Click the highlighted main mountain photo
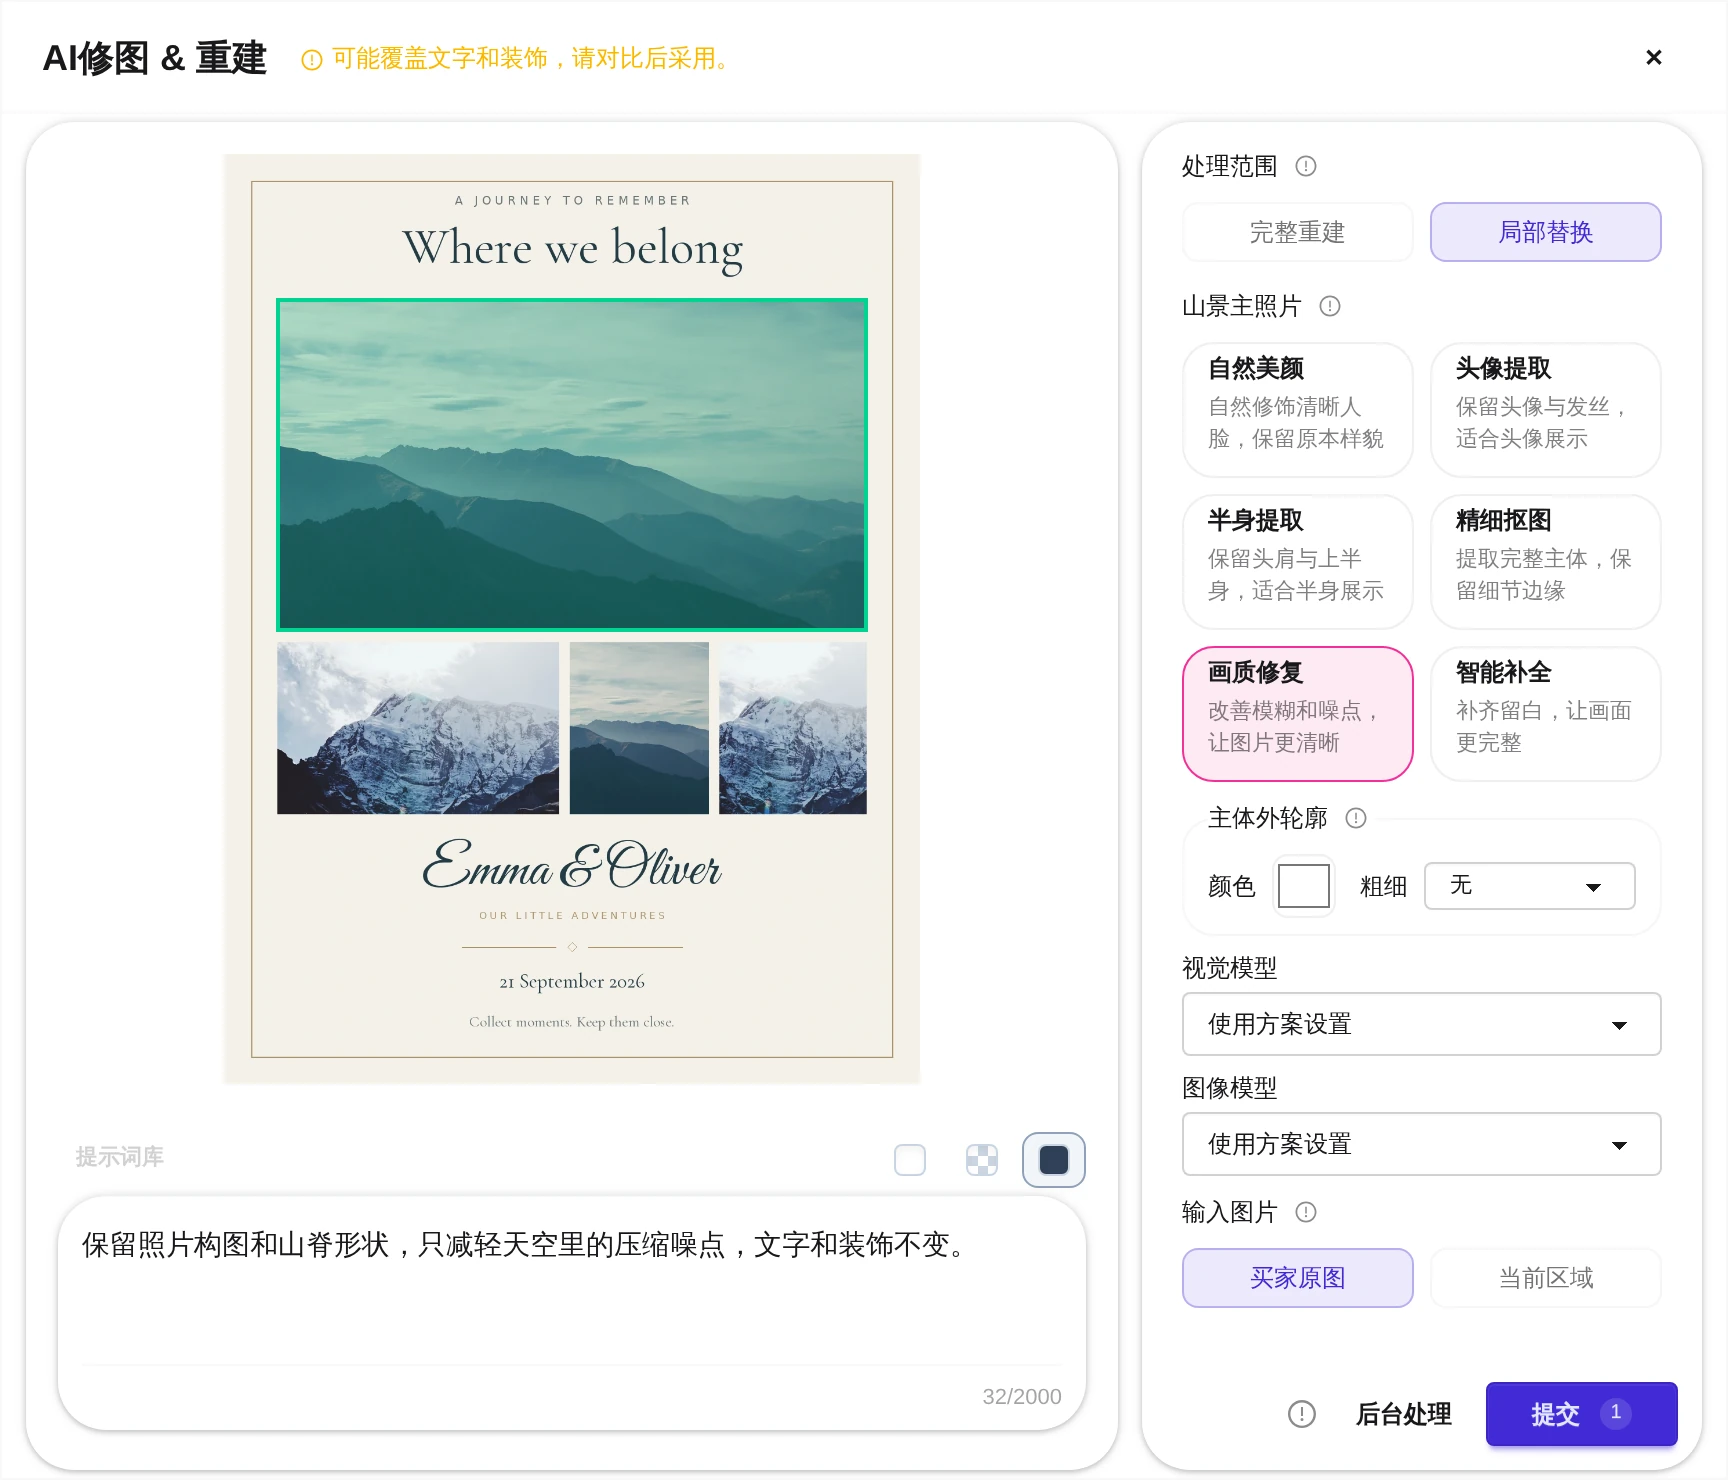1728x1480 pixels. [572, 465]
